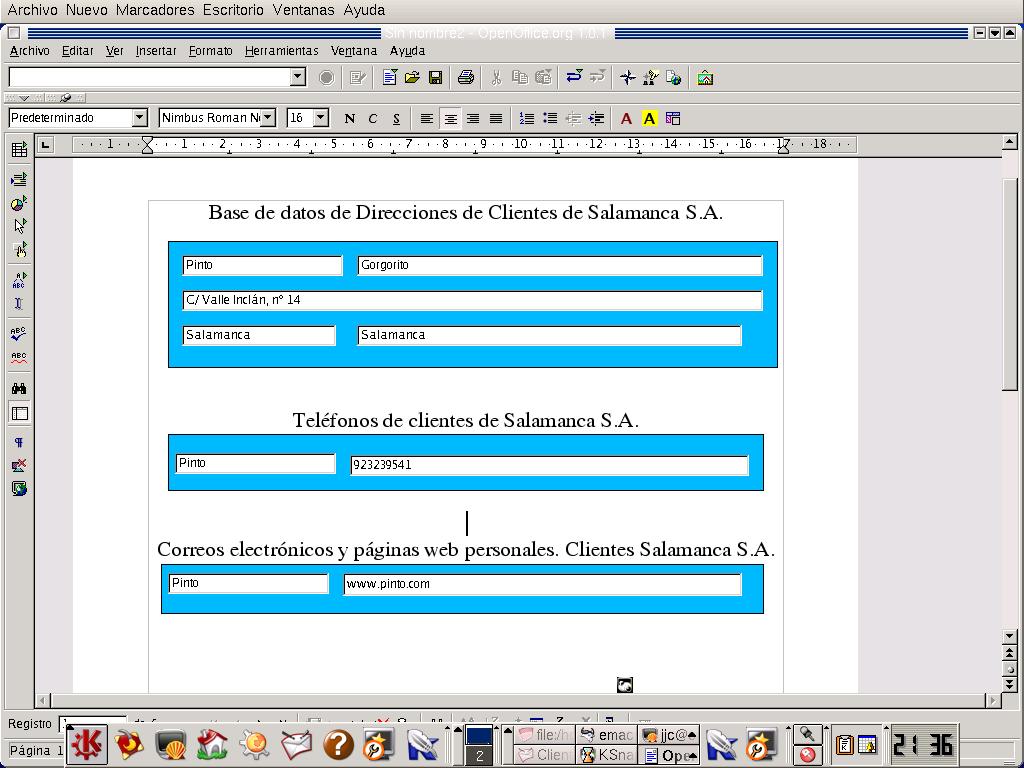Open the Herramientas menu
1024x768 pixels.
281,51
